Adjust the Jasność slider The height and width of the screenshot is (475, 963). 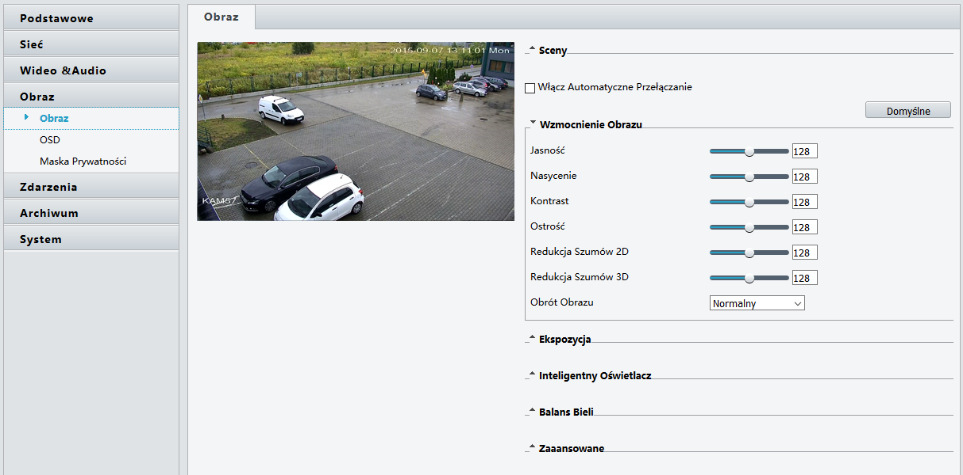(749, 151)
